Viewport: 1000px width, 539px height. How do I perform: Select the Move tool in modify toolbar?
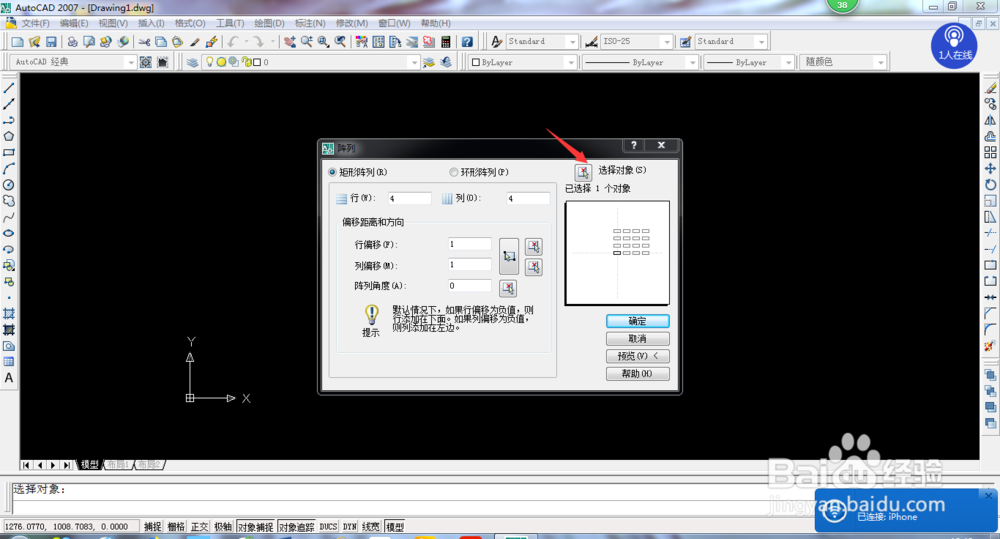[x=990, y=168]
